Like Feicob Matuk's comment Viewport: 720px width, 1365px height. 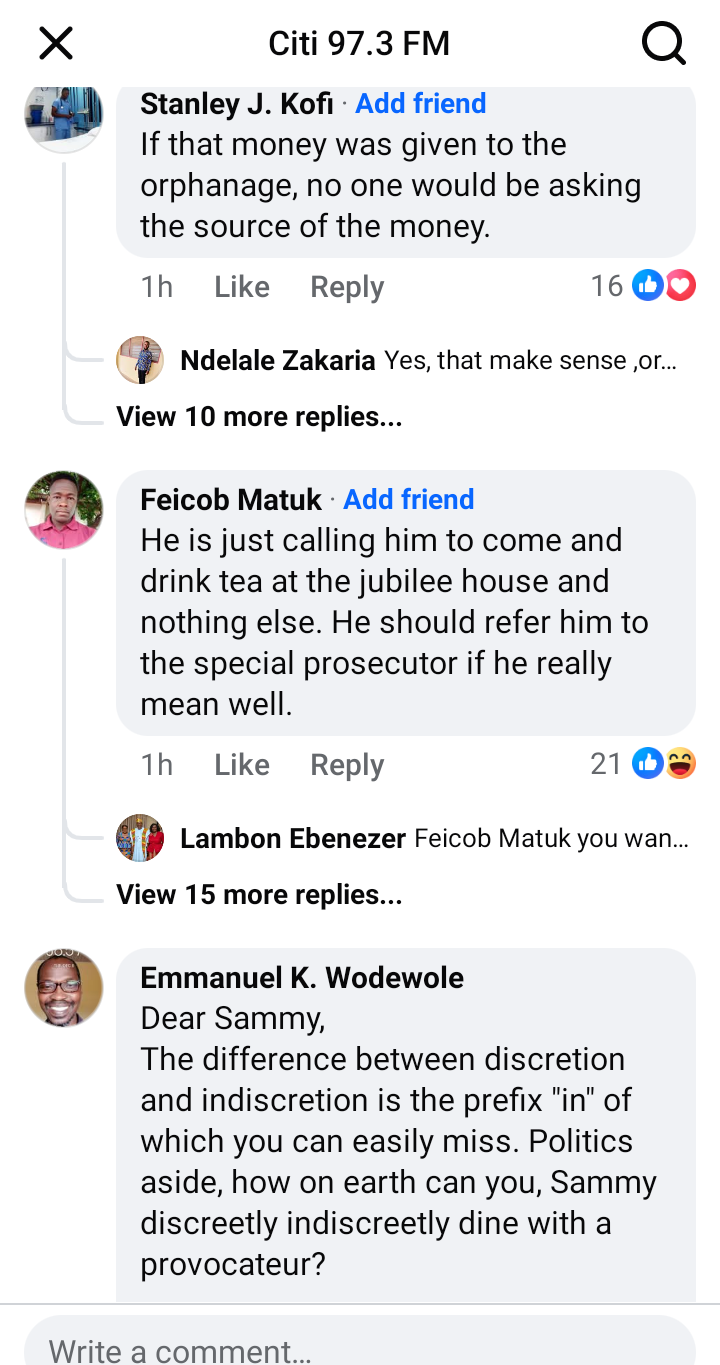pyautogui.click(x=241, y=765)
